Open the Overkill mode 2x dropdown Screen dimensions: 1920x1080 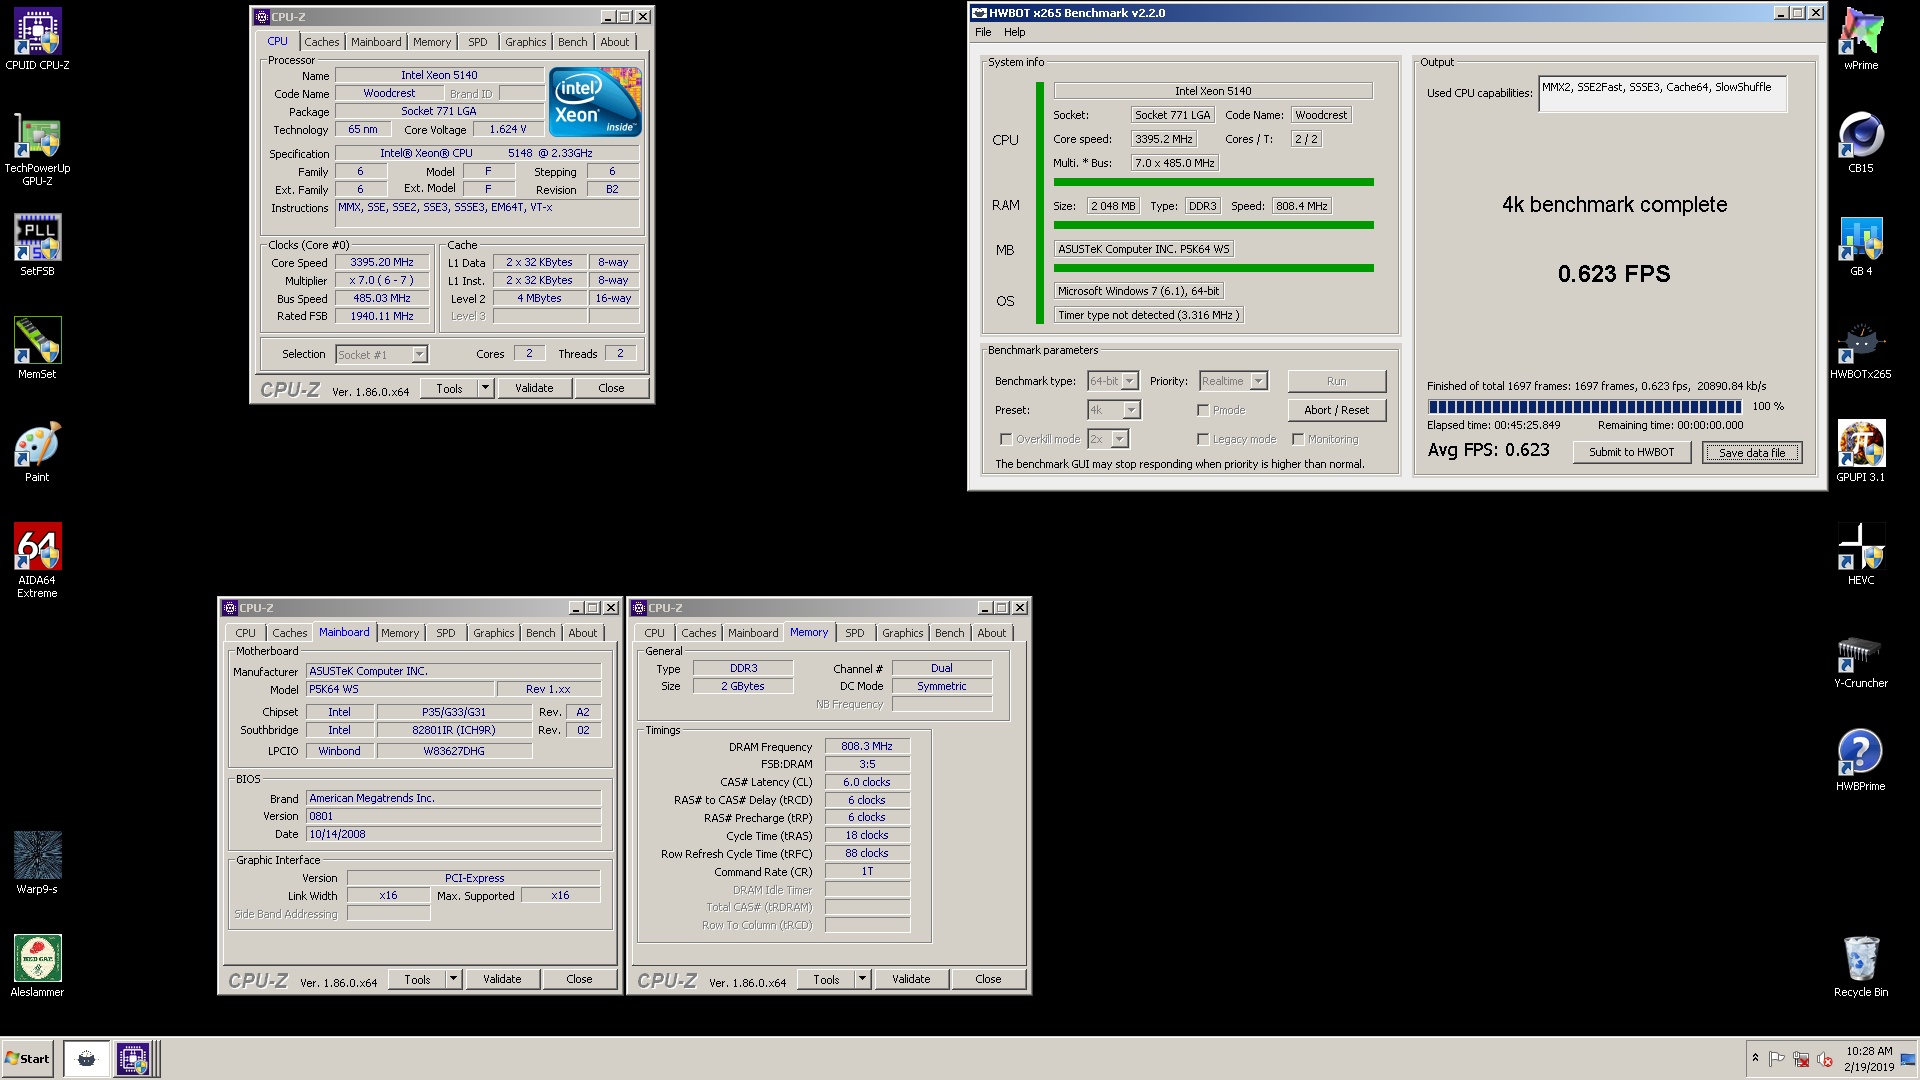[x=1108, y=439]
